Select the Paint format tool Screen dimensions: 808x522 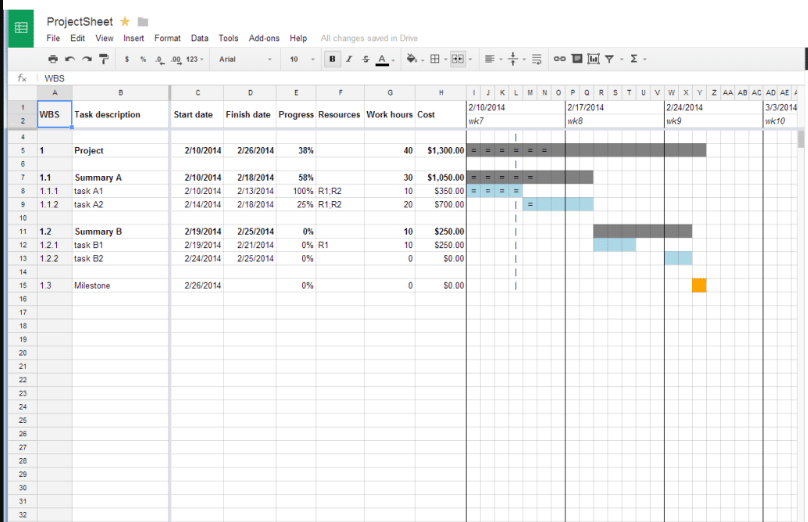click(x=104, y=59)
